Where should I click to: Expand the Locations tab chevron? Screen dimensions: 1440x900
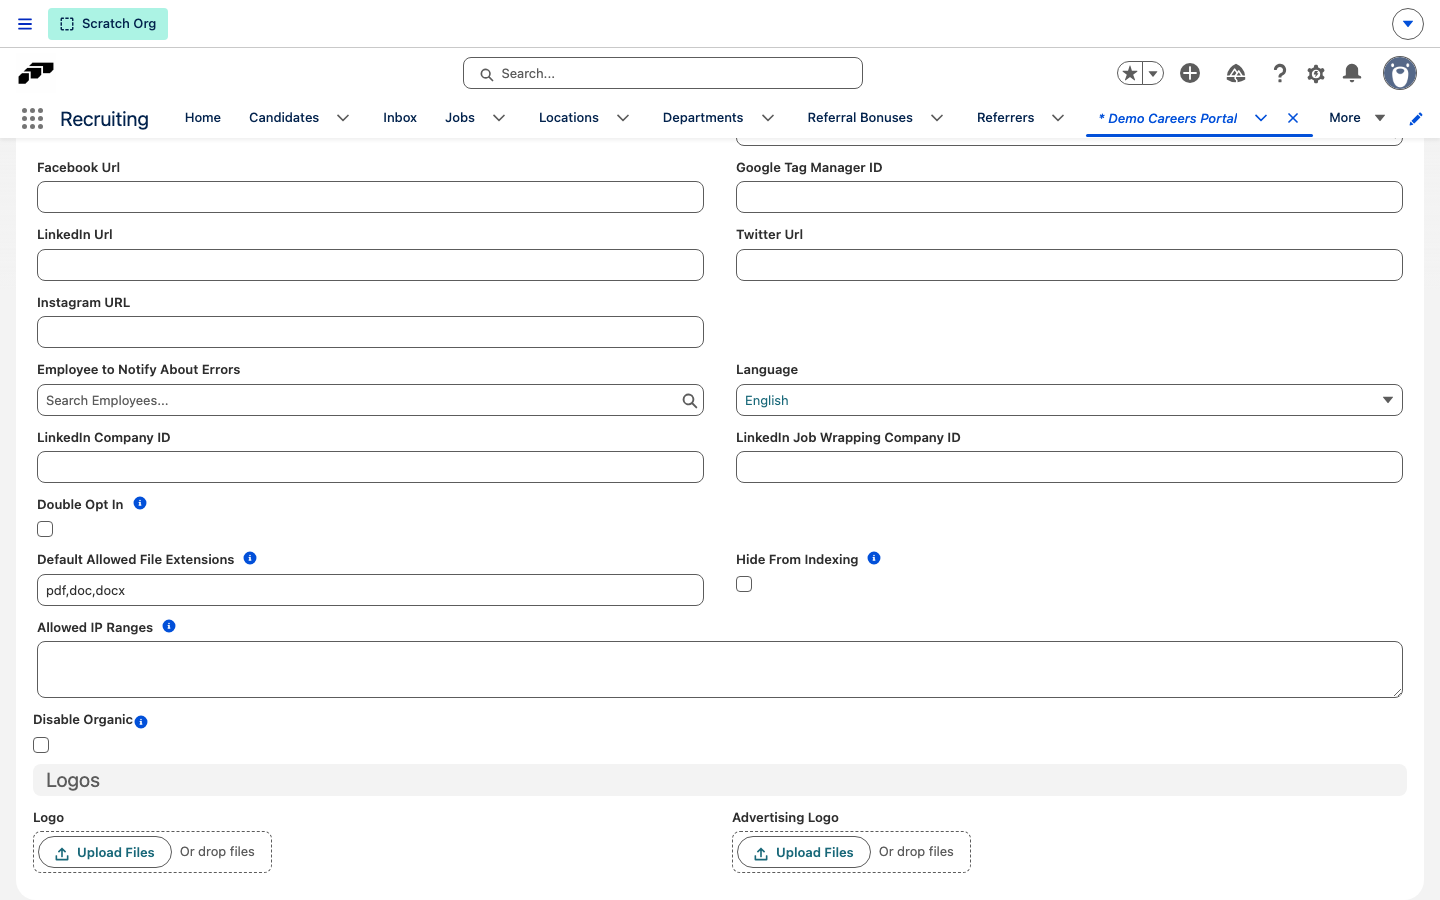click(623, 118)
